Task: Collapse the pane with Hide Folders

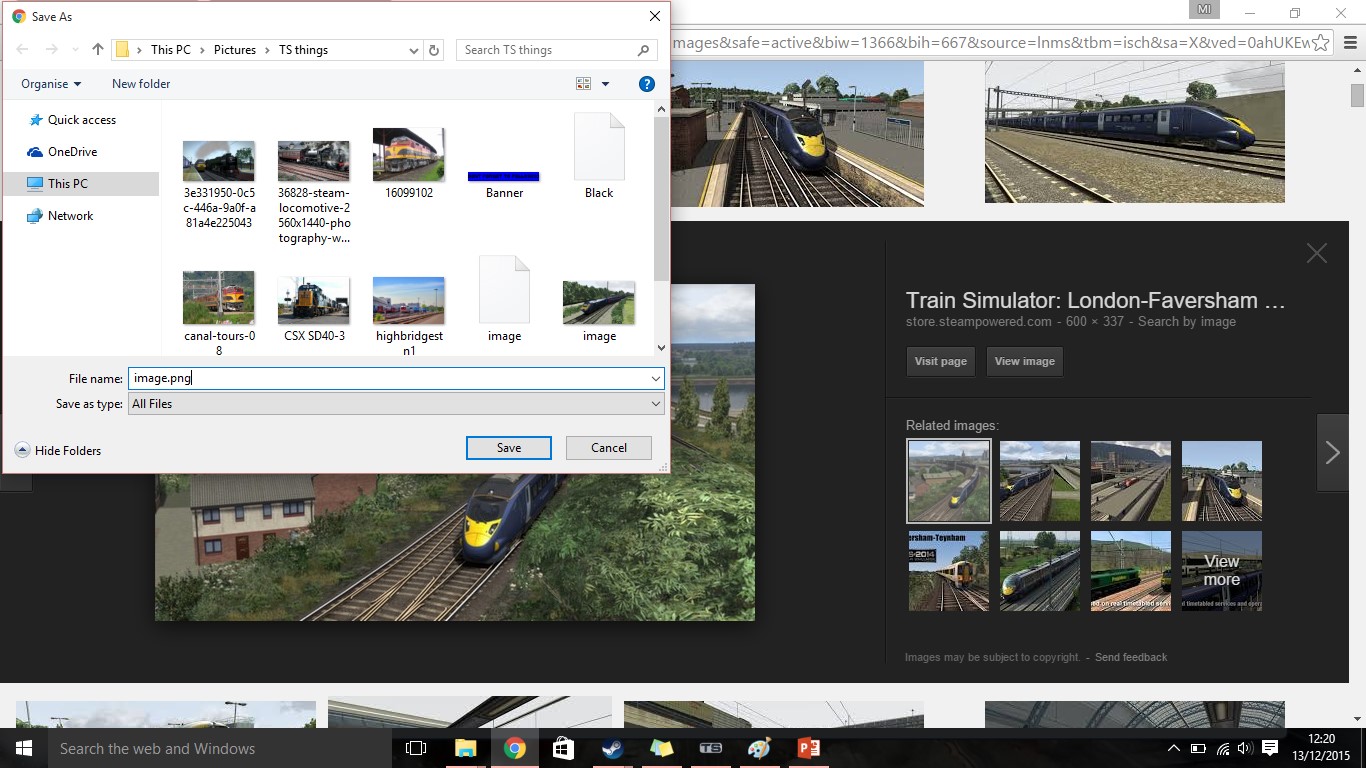Action: point(58,451)
